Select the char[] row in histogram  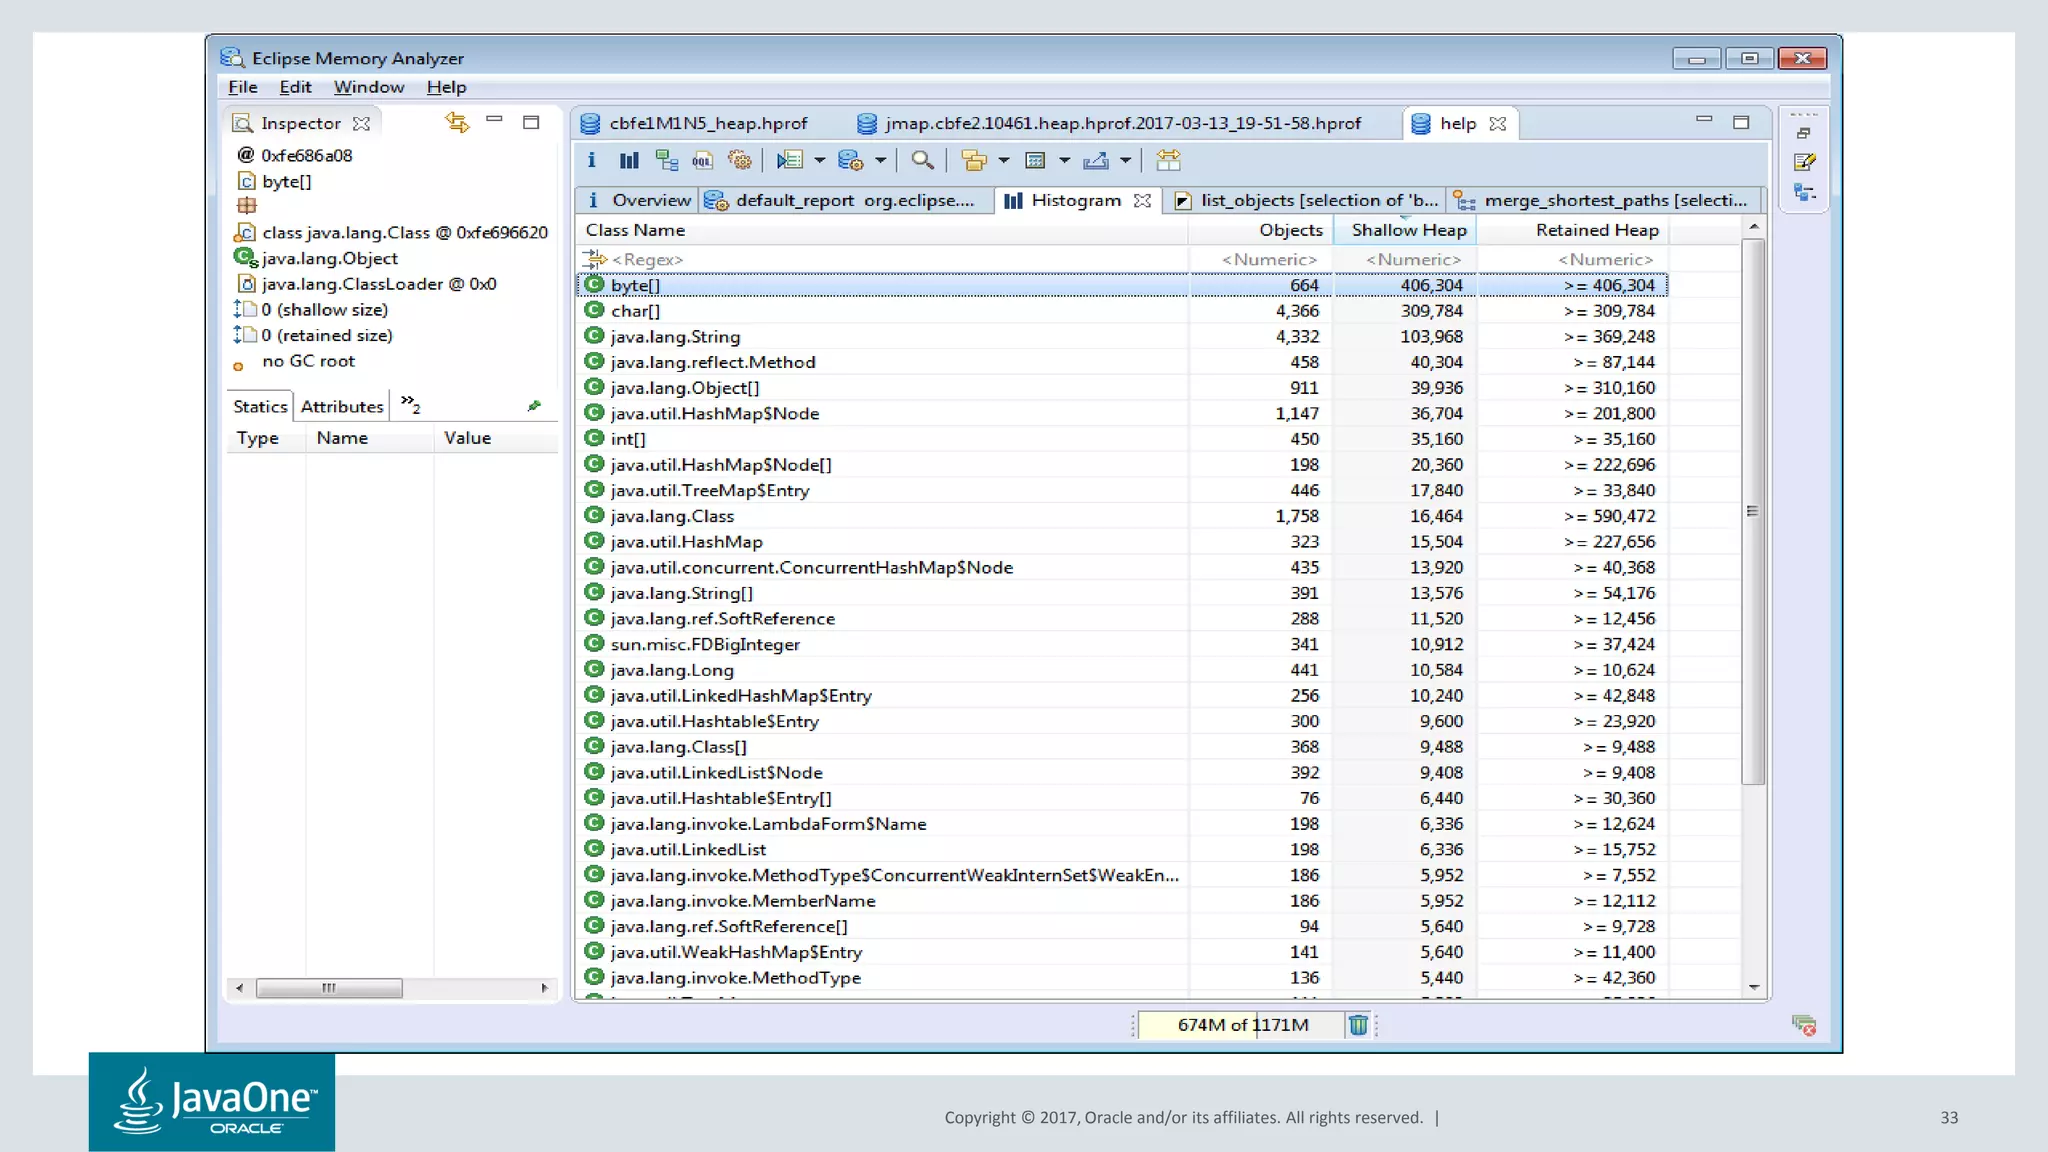click(1122, 311)
